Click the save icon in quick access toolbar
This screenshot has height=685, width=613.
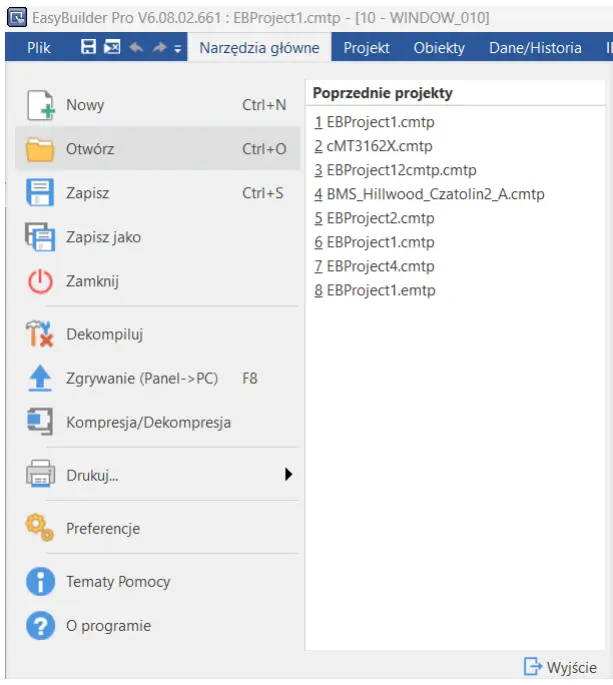88,47
